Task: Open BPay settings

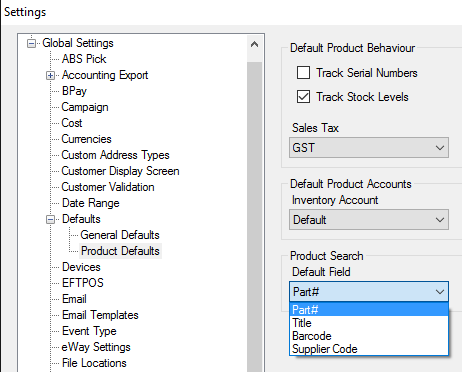Action: point(74,91)
